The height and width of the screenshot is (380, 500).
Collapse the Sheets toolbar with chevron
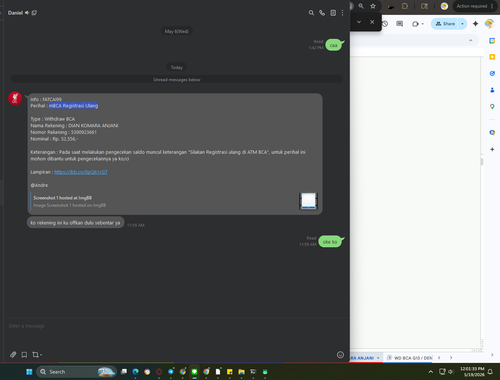pyautogui.click(x=471, y=40)
